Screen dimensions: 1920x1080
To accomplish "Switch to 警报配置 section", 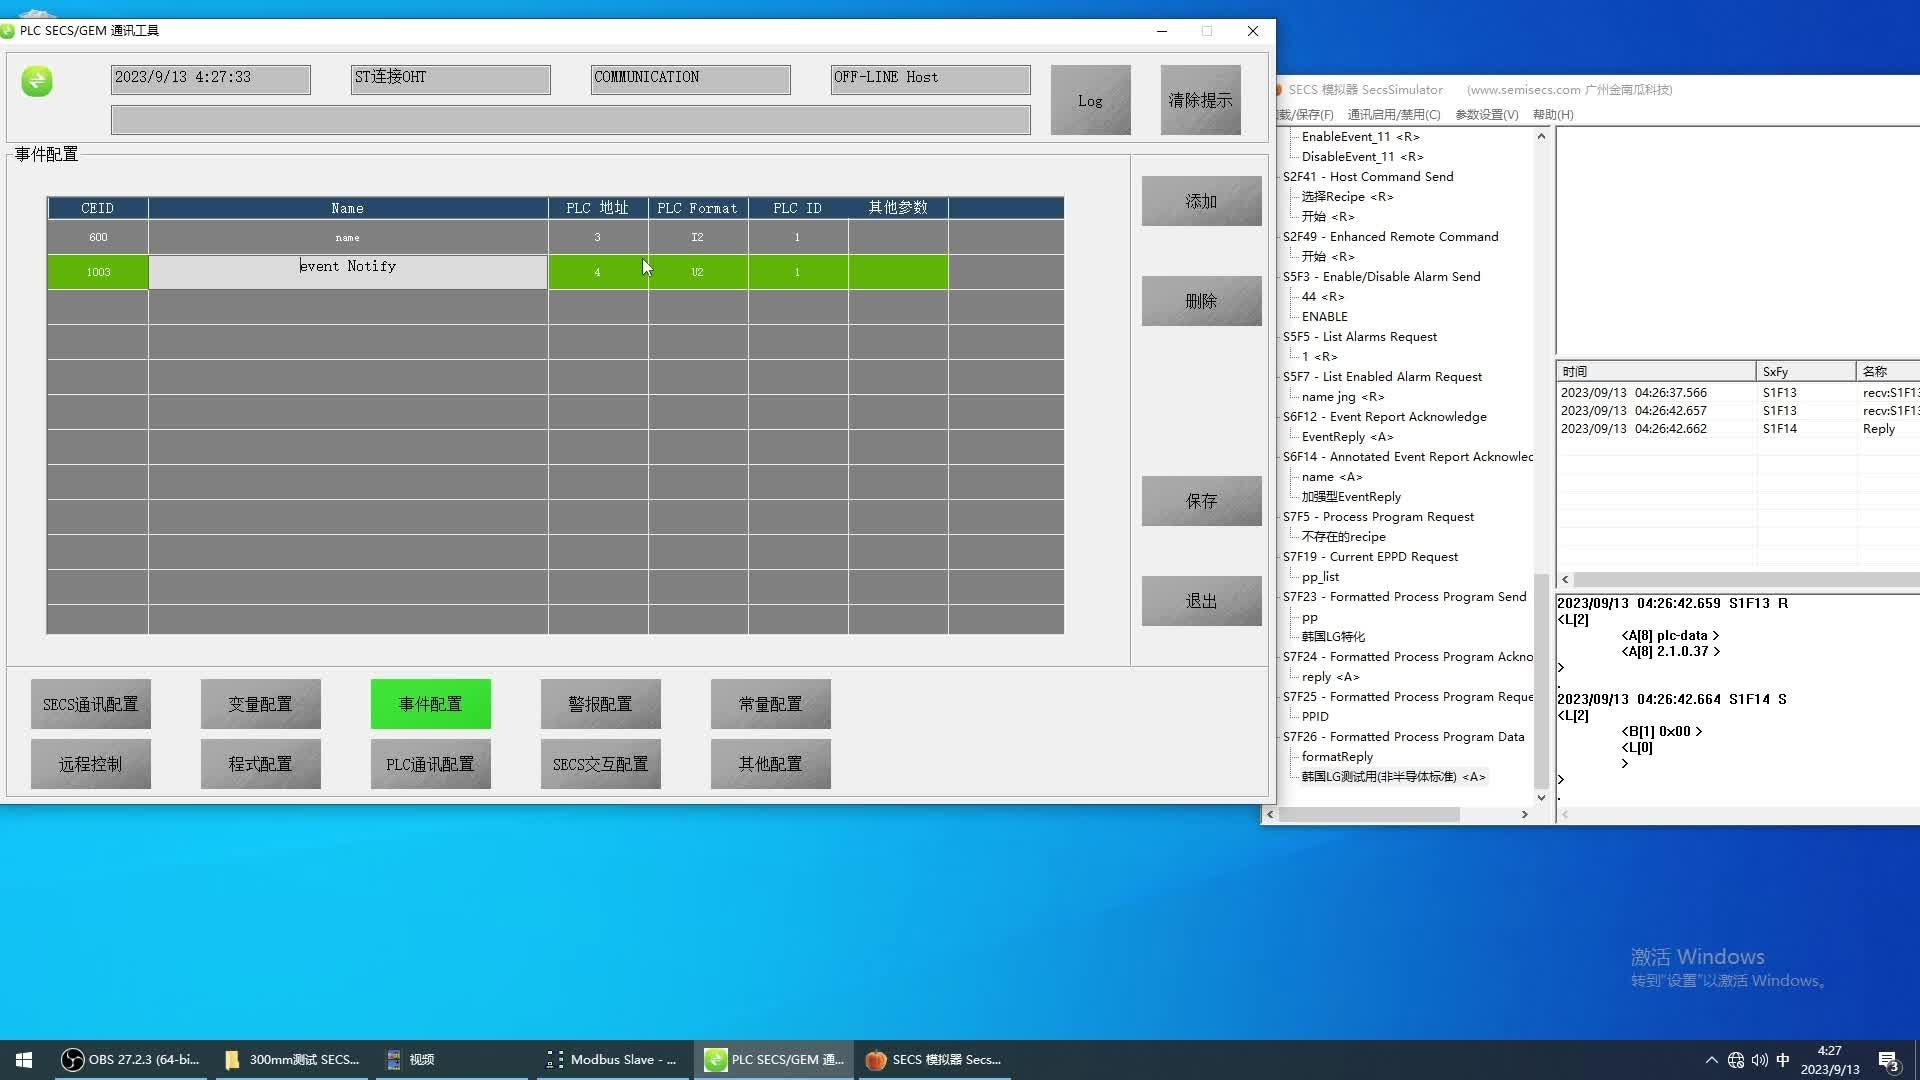I will (x=600, y=704).
